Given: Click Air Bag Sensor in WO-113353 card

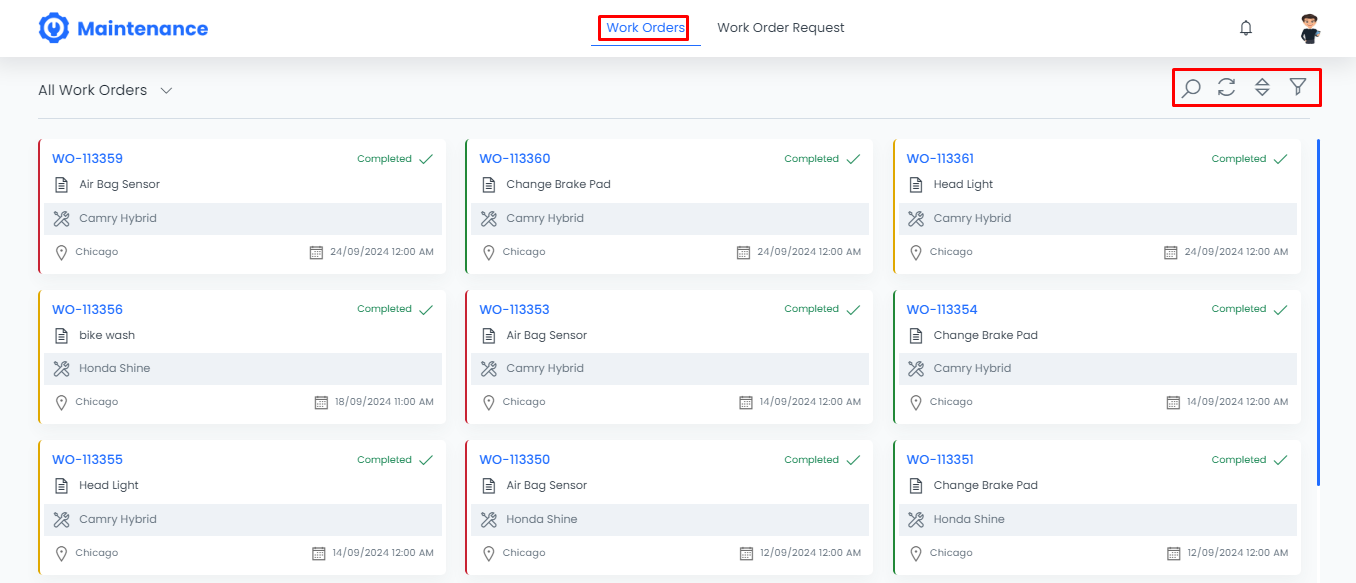Looking at the screenshot, I should [x=547, y=335].
